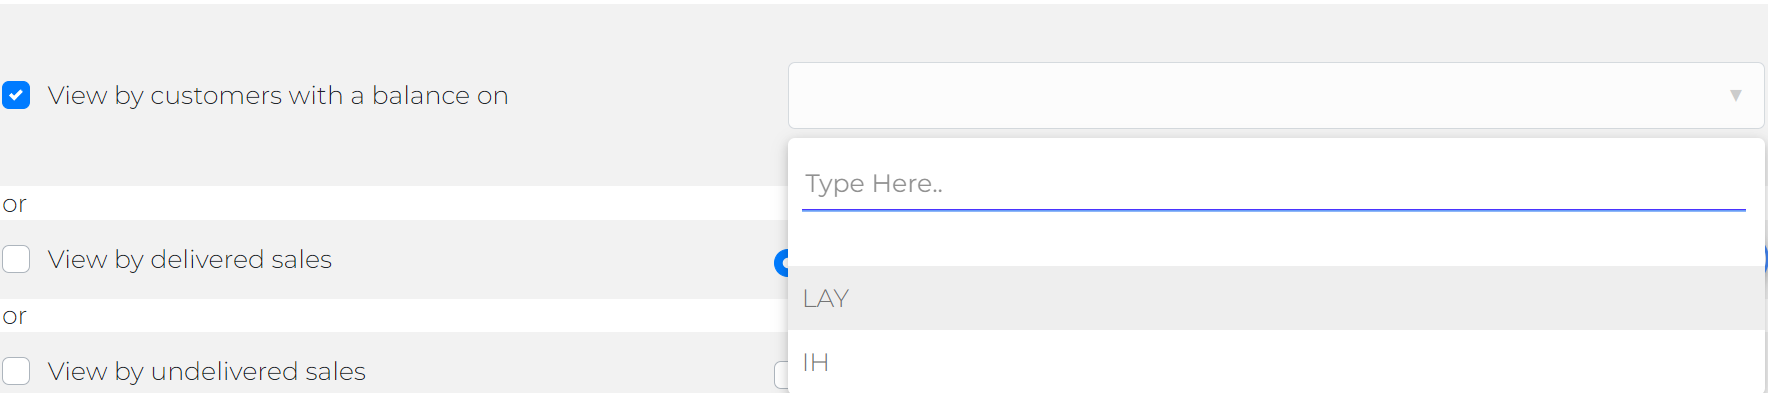Click the first 'or' separator under the balance row

pos(14,204)
